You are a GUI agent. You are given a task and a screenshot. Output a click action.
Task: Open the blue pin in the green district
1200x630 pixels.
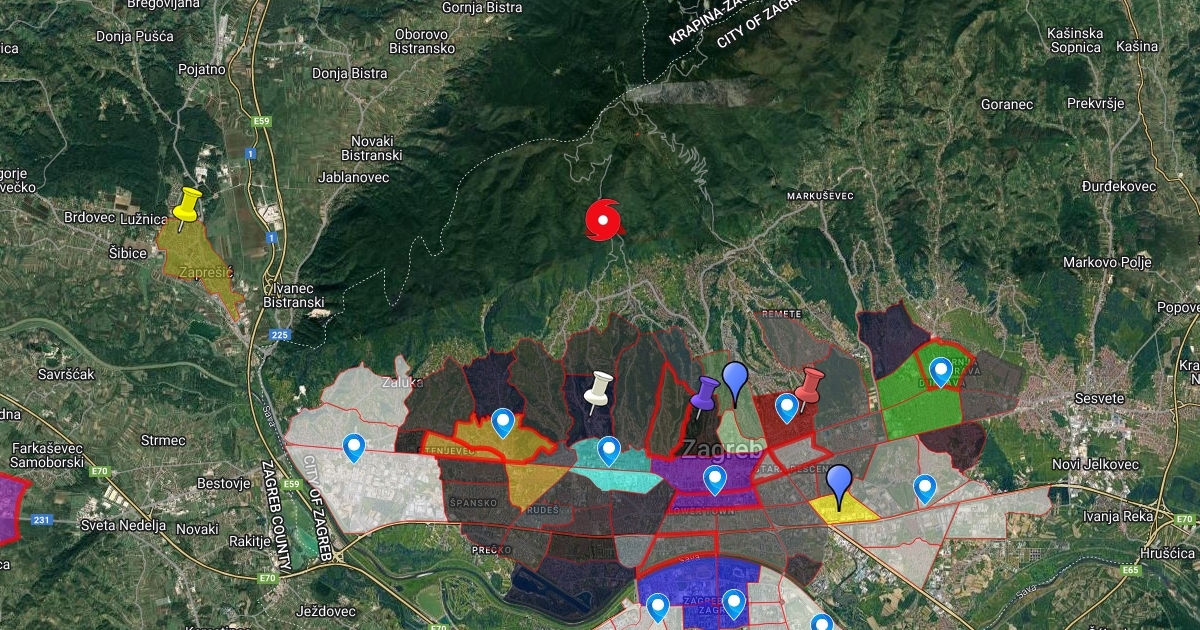[941, 371]
